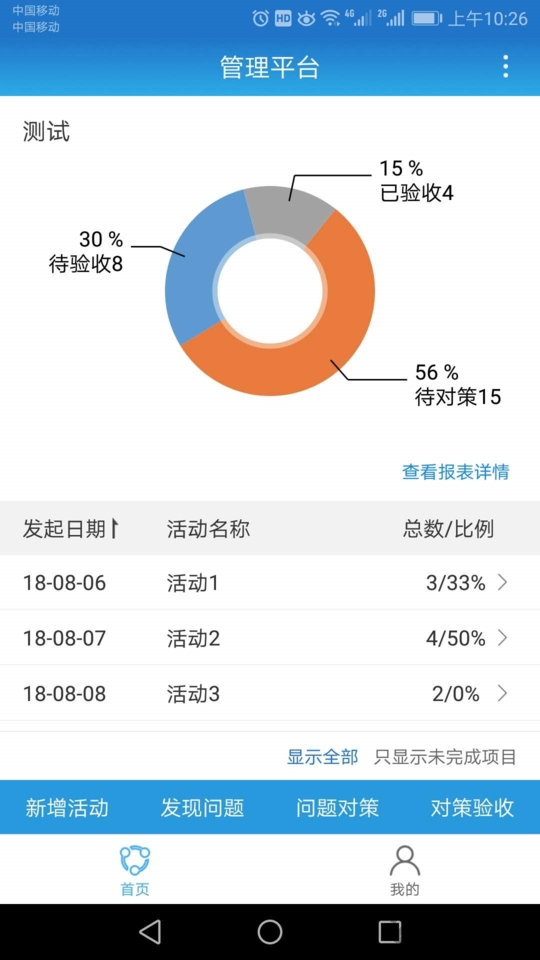Select 显示全部 filter option
The height and width of the screenshot is (960, 540).
pyautogui.click(x=322, y=757)
